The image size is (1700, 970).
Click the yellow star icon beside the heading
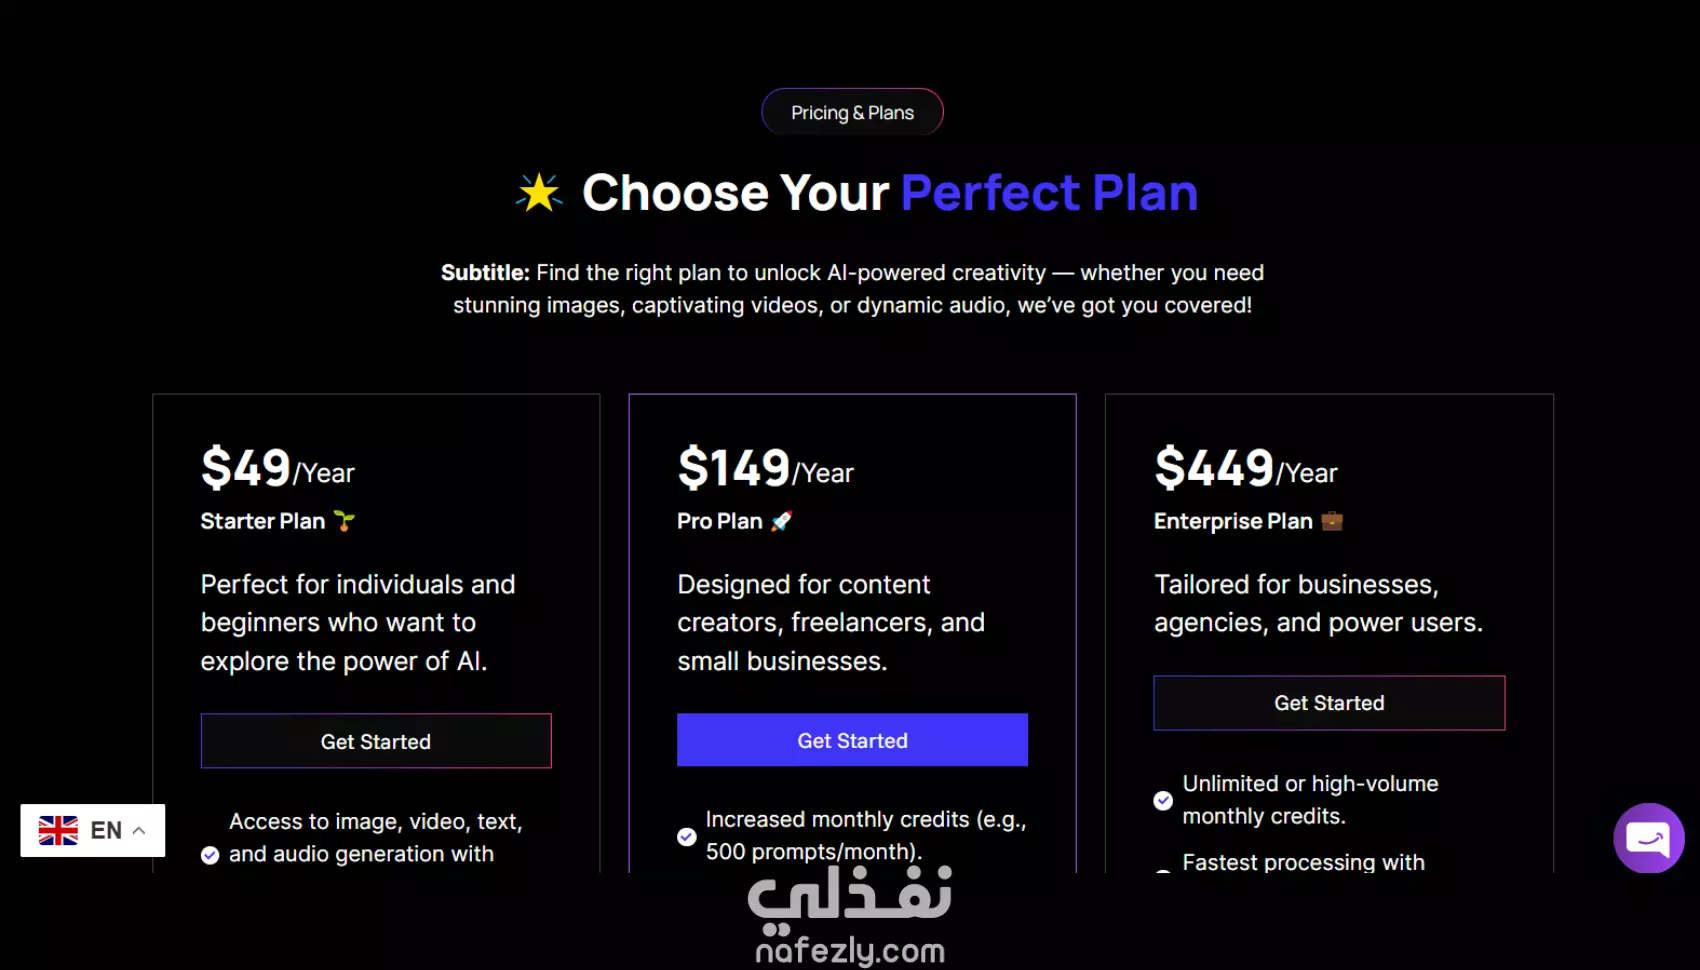point(540,193)
